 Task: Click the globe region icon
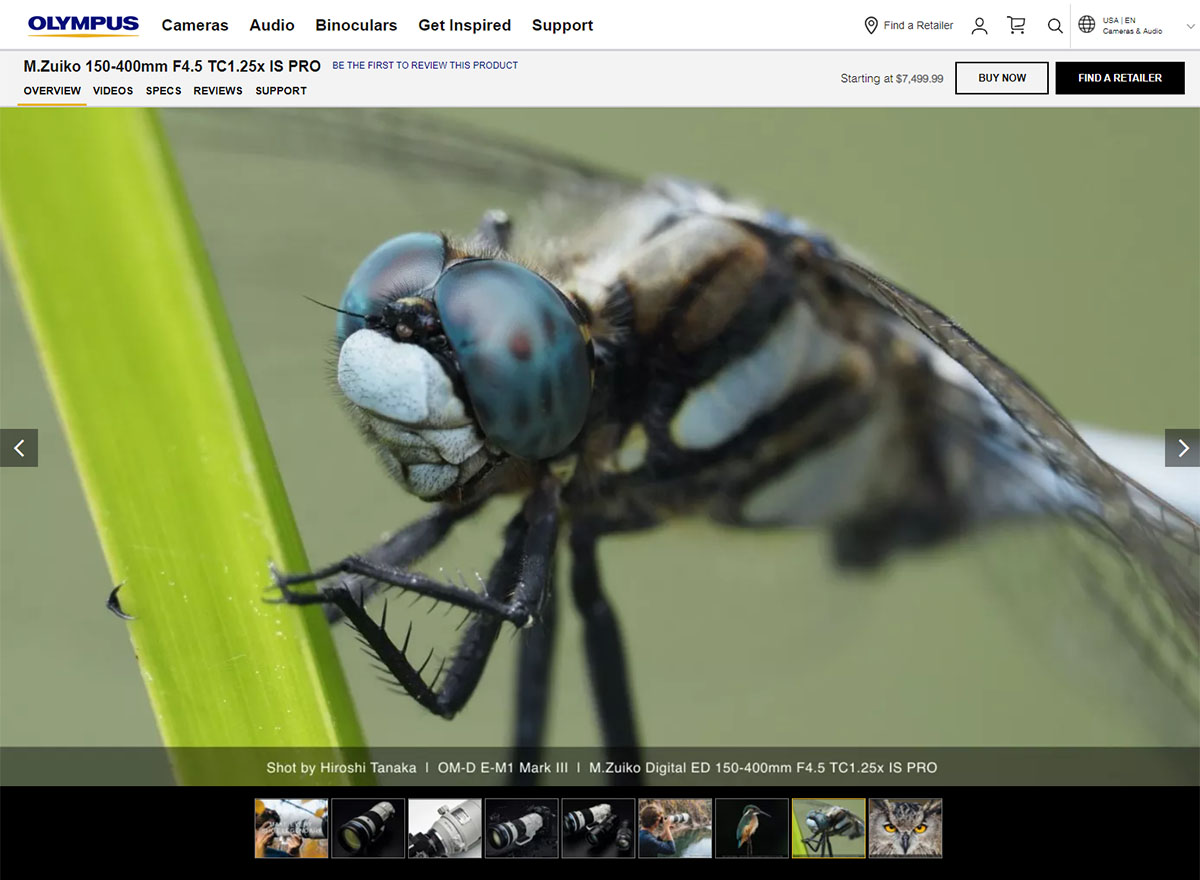click(x=1087, y=25)
